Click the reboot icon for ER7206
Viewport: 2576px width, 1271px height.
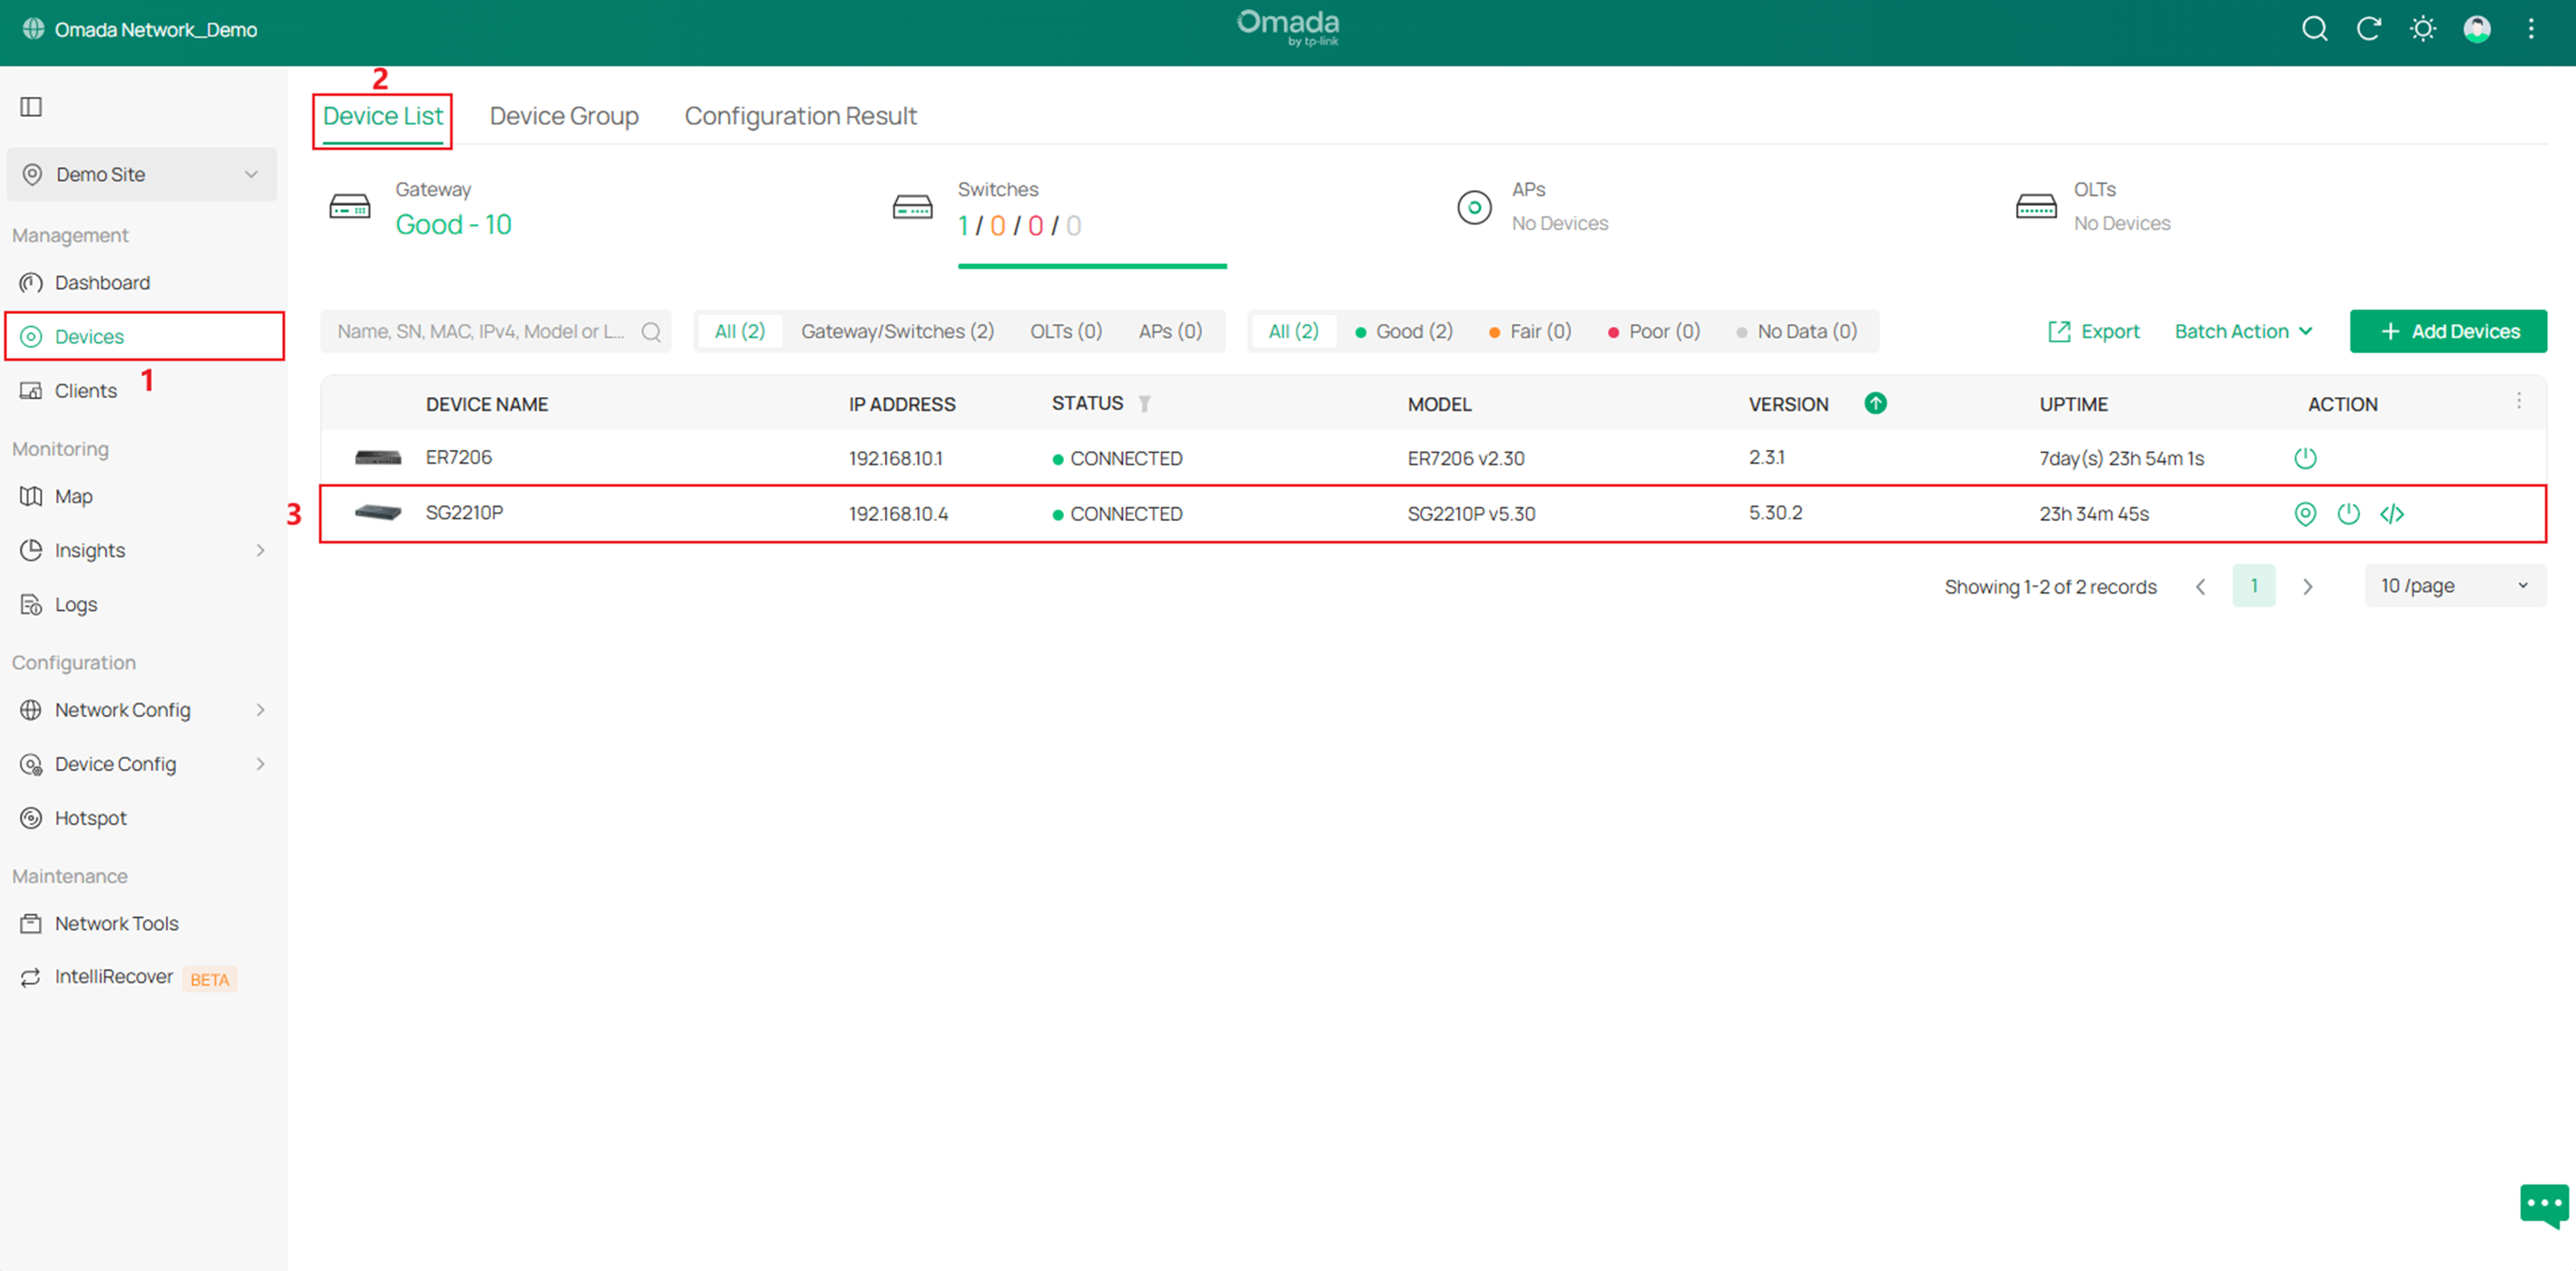click(2304, 458)
